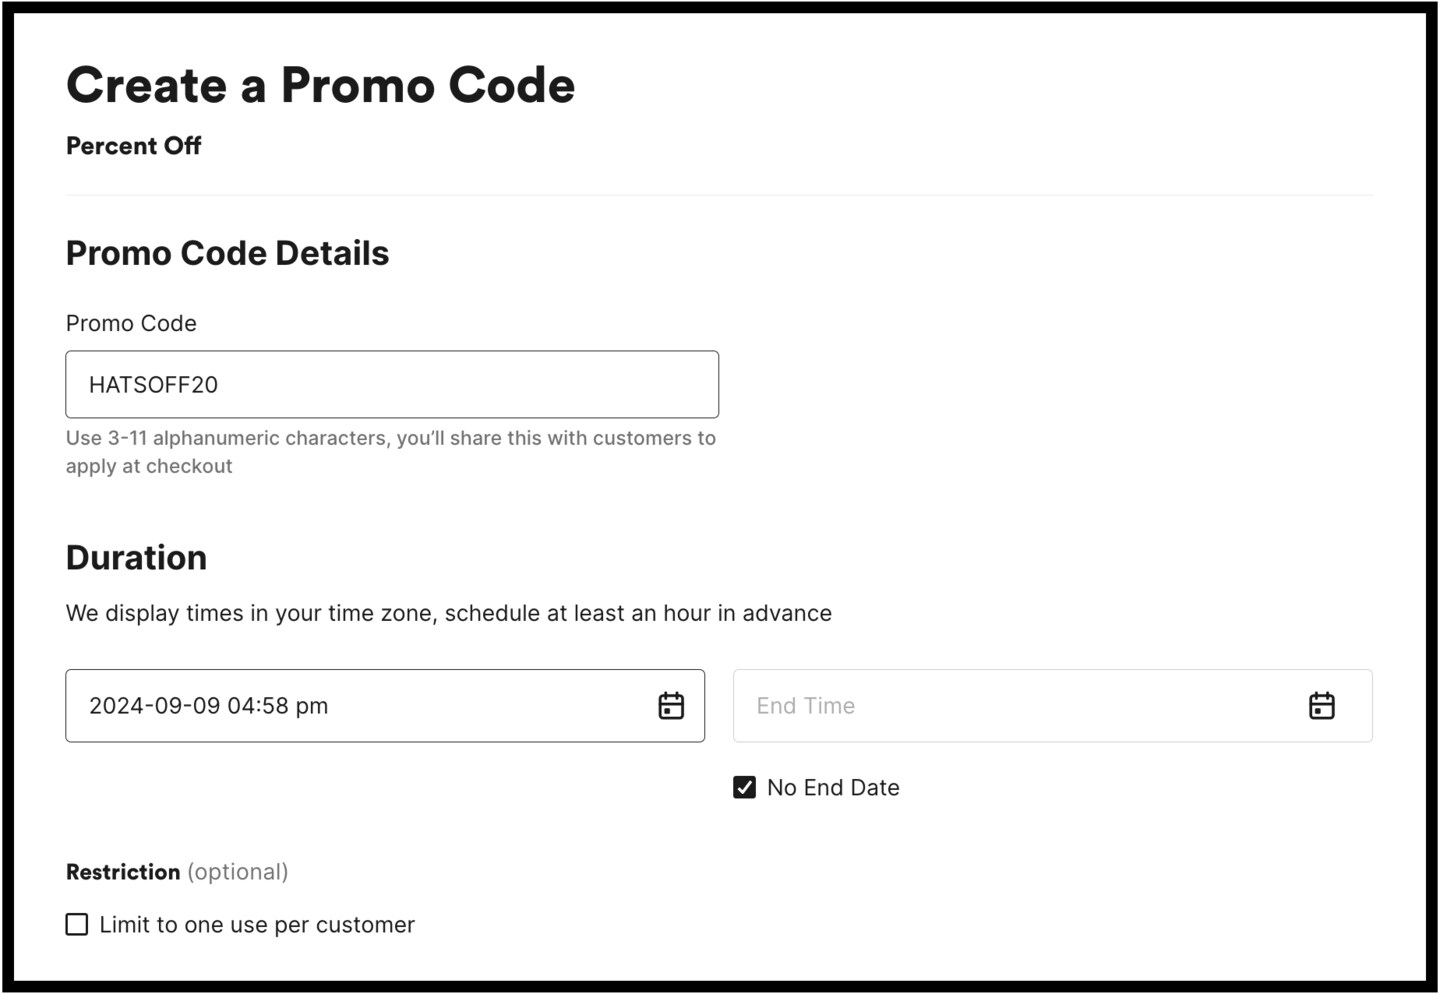Enable Limit to one use per customer
Screen dimensions: 1440x994
tap(77, 925)
